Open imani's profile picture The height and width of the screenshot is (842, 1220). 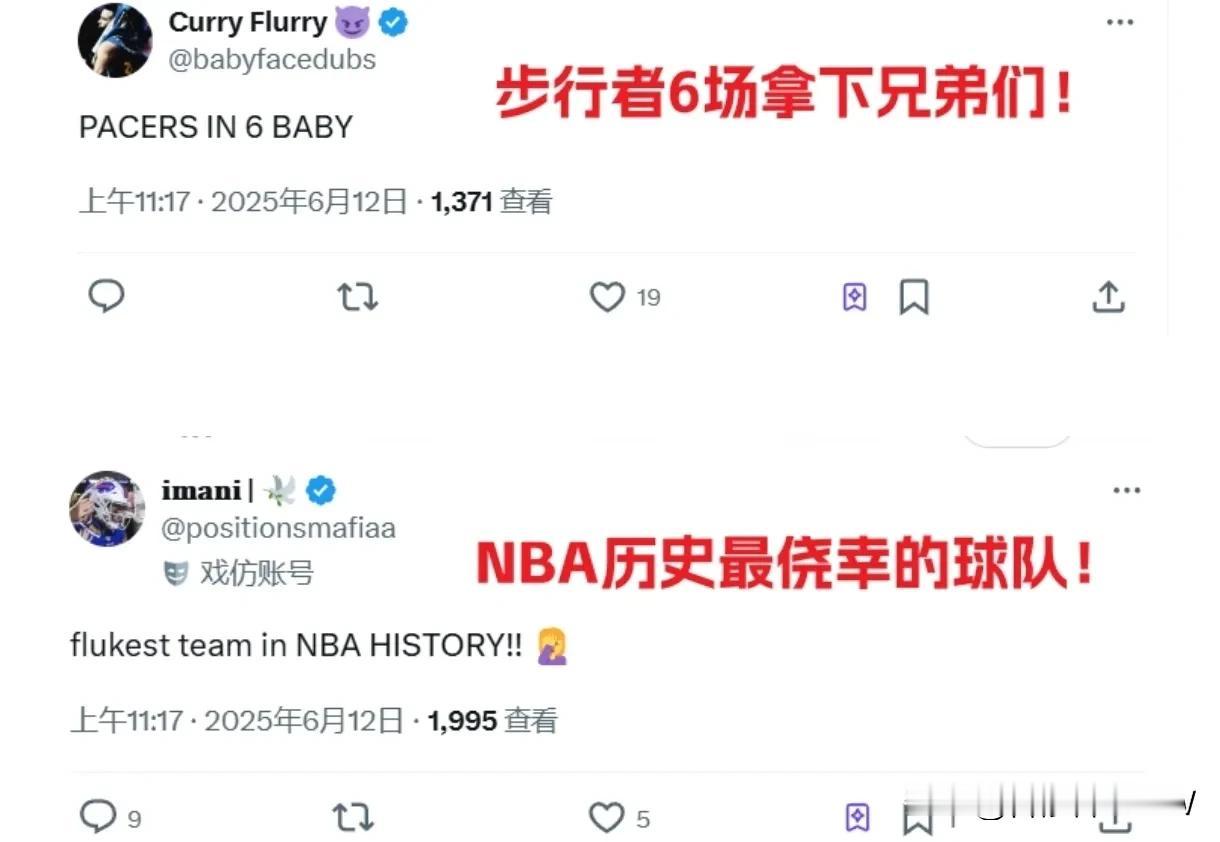(x=107, y=508)
